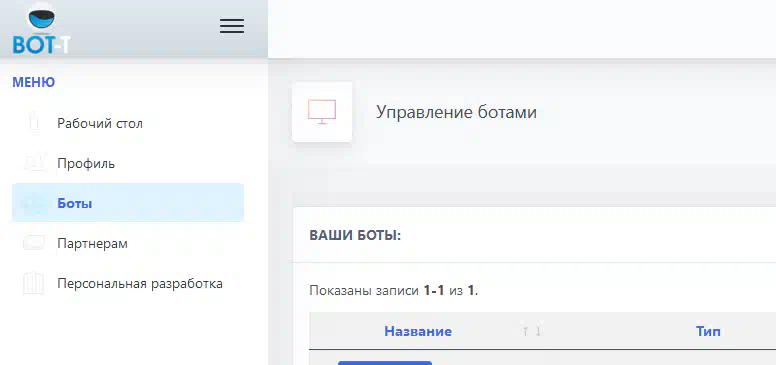The image size is (776, 365).
Task: Click the icon beside Персональная разработка
Action: [34, 283]
